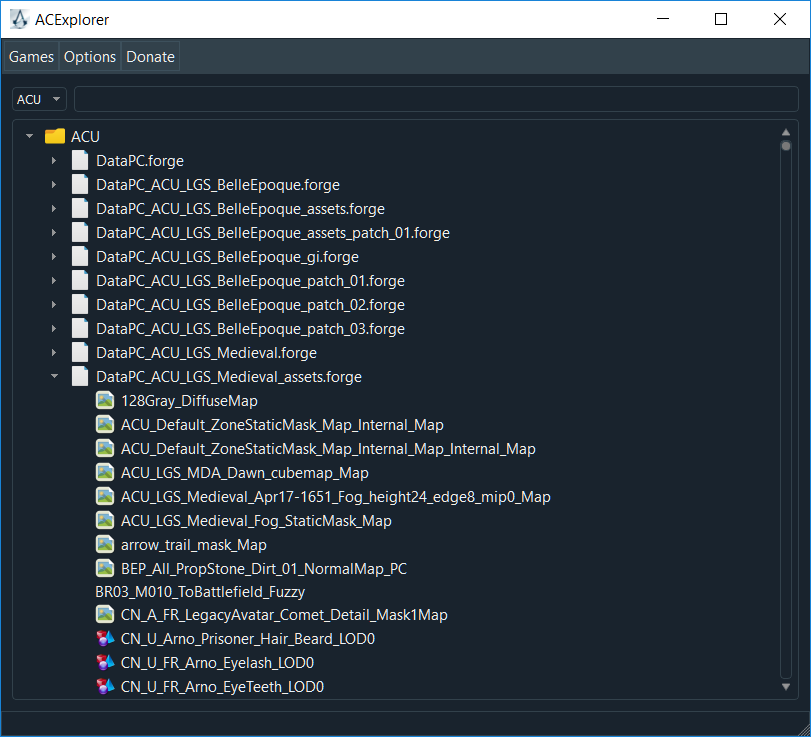This screenshot has width=811, height=737.
Task: Expand BelleEpoque_patch_01.forge node
Action: pyautogui.click(x=54, y=280)
